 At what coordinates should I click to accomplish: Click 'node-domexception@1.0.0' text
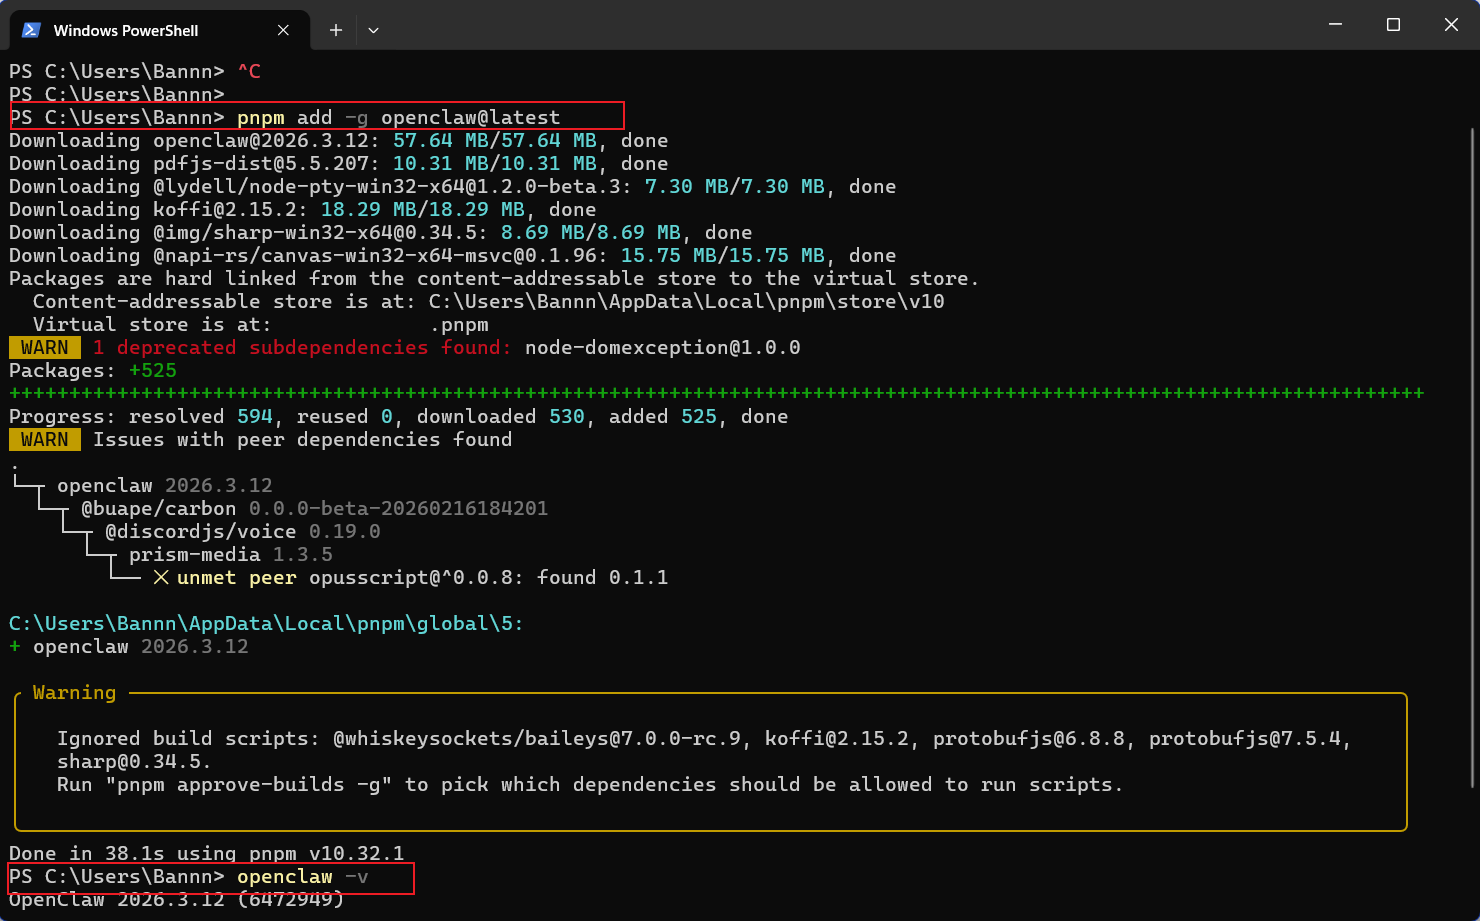tap(662, 347)
